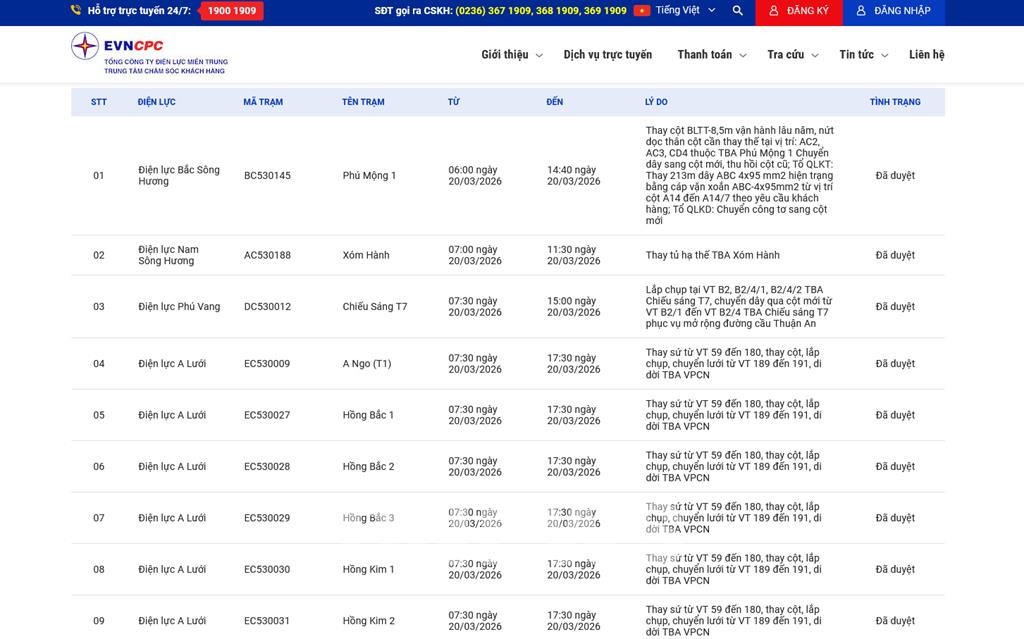Click the TÌNH TRẠNG column header
The height and width of the screenshot is (639, 1024).
click(x=895, y=102)
